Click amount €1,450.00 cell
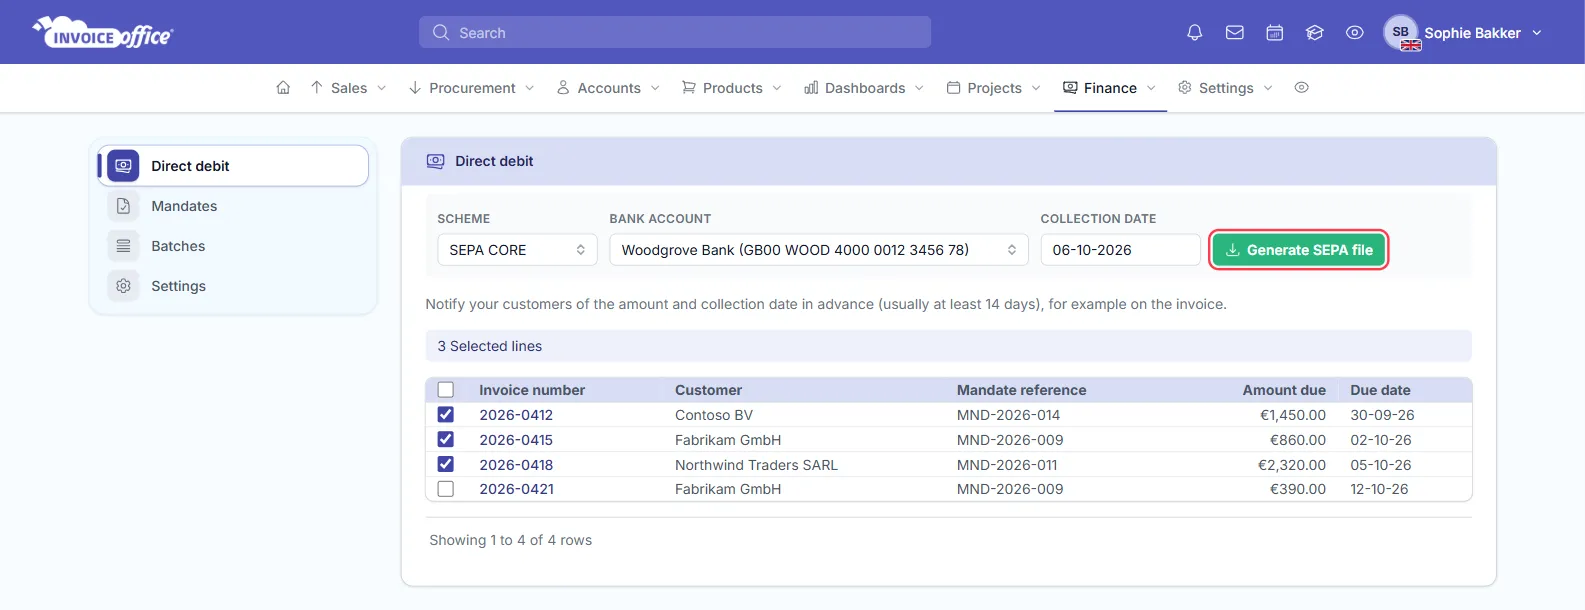Viewport: 1585px width, 610px height. pos(1293,415)
